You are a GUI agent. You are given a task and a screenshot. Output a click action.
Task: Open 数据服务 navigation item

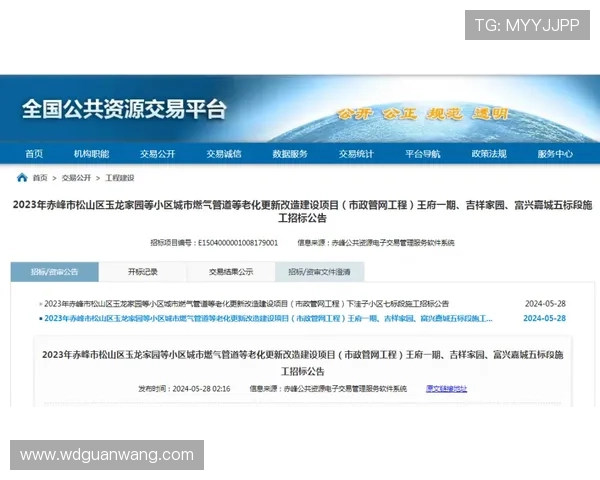pos(290,154)
